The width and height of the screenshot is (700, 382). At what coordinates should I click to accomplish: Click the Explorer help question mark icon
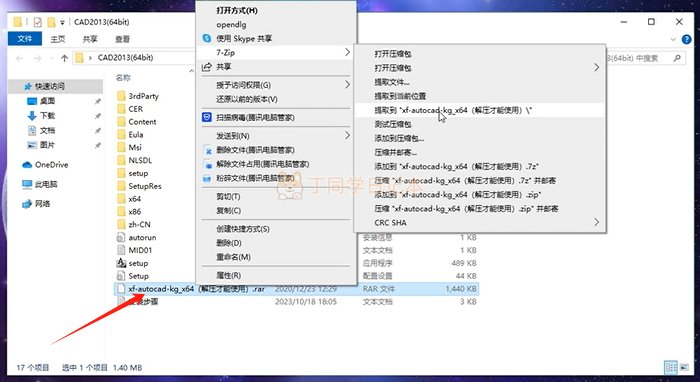(687, 39)
